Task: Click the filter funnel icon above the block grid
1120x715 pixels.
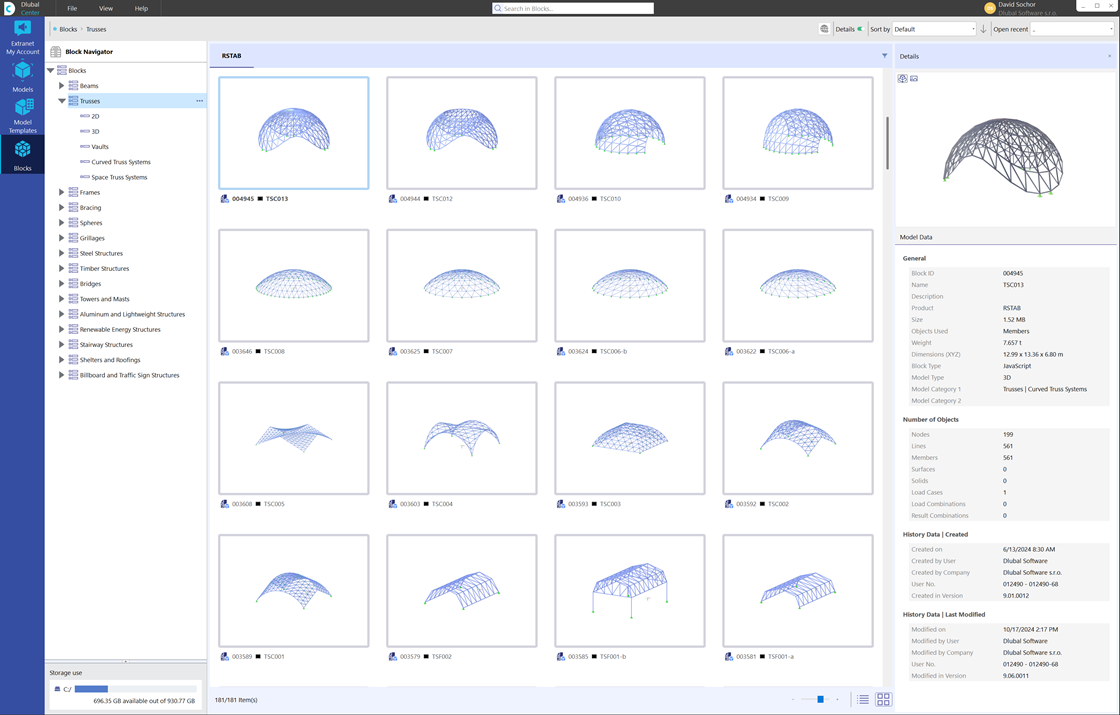Action: (883, 55)
